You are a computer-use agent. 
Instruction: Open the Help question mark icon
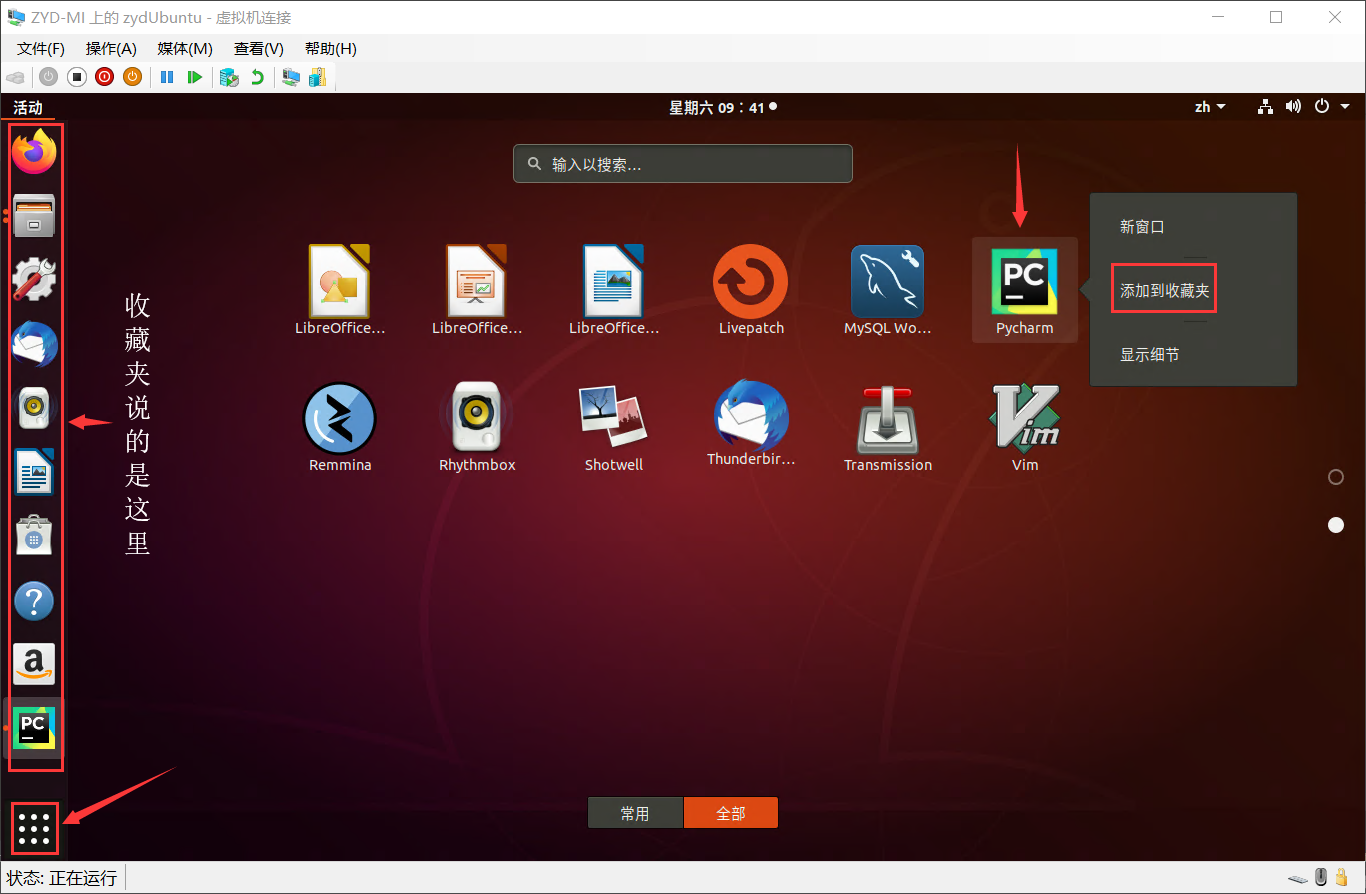(x=35, y=601)
